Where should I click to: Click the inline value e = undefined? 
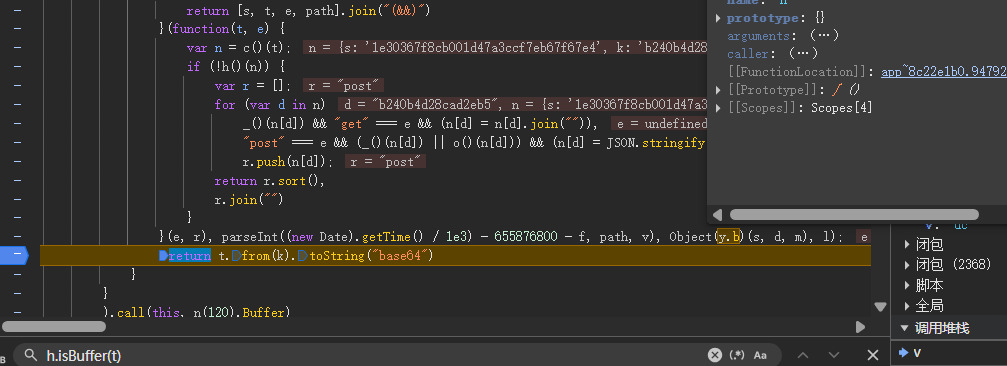click(x=661, y=124)
